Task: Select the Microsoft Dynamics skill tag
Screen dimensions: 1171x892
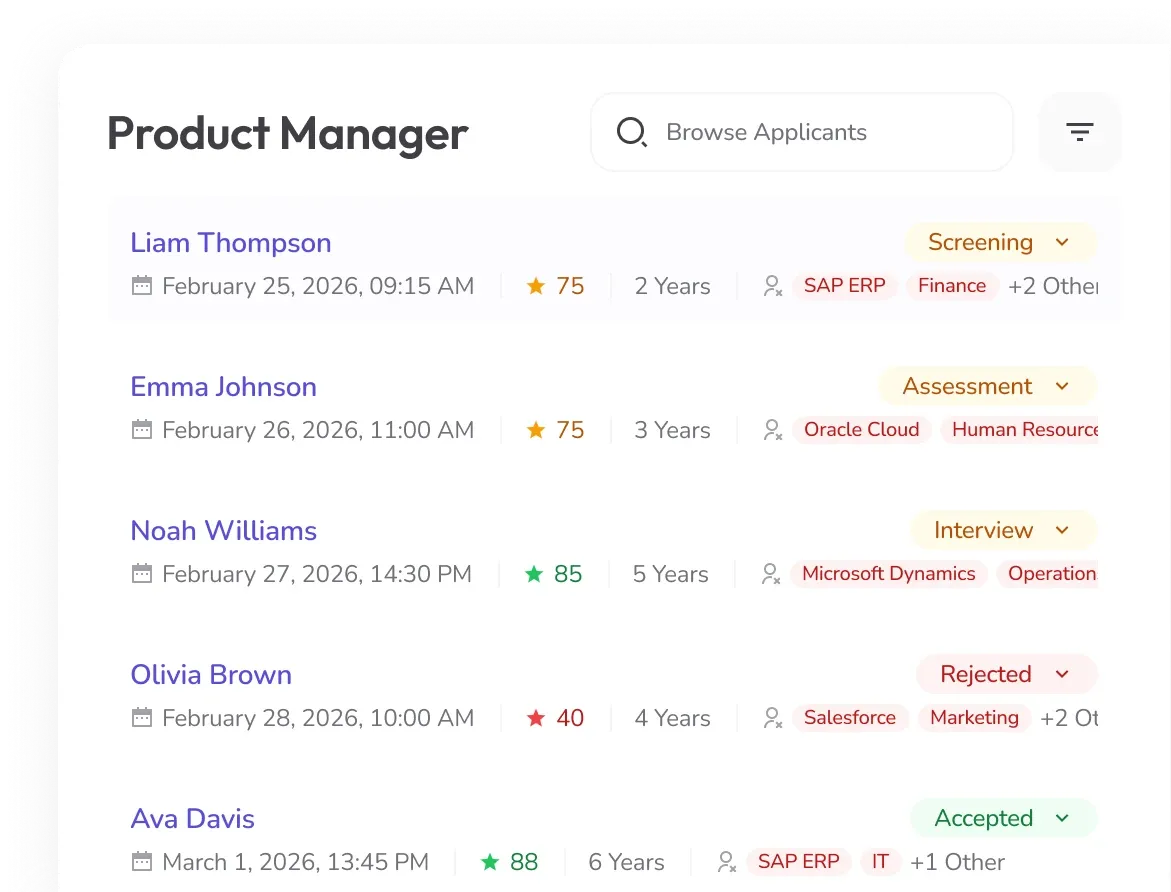Action: [889, 574]
